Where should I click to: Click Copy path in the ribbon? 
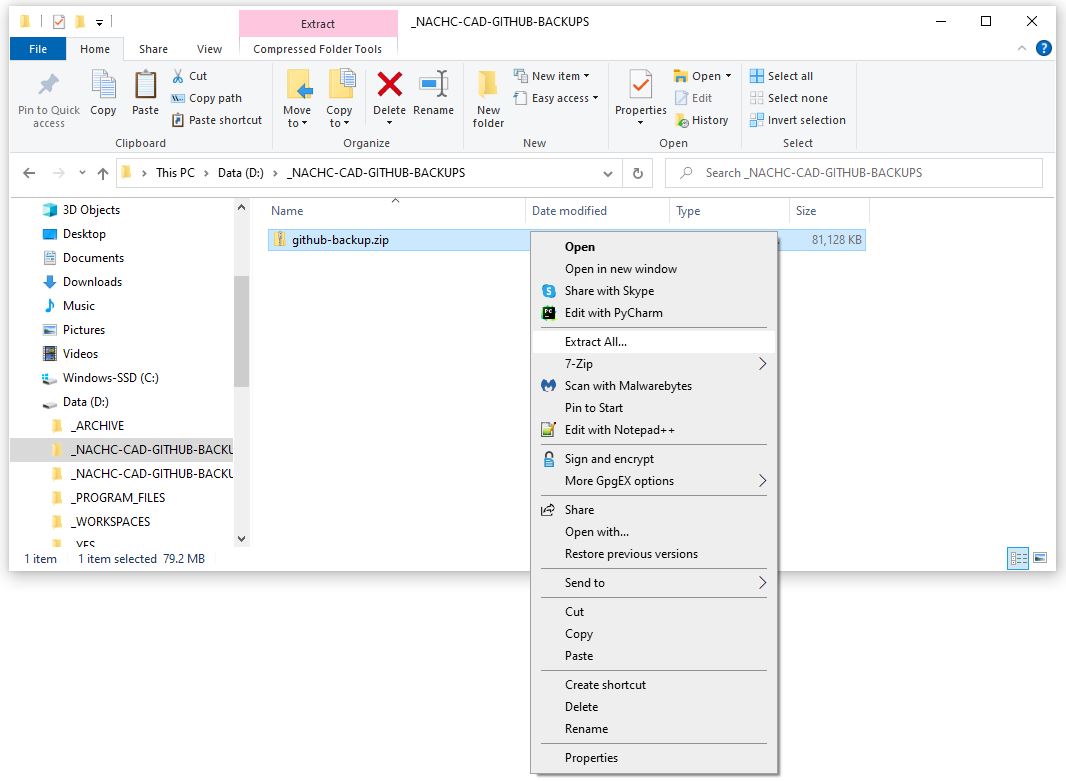point(207,98)
